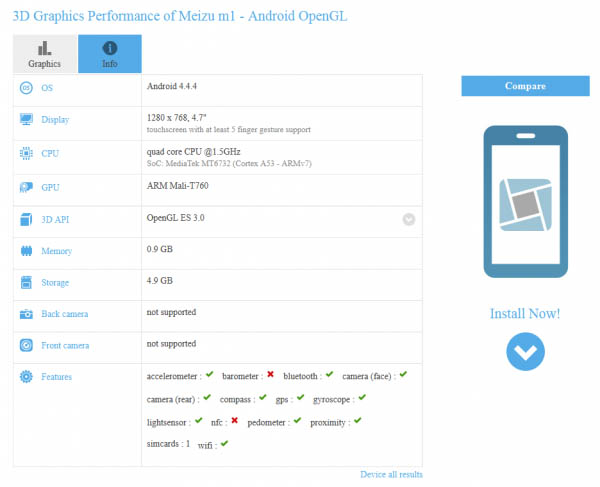600x487 pixels.
Task: Click the Storage icon
Action: (26, 283)
